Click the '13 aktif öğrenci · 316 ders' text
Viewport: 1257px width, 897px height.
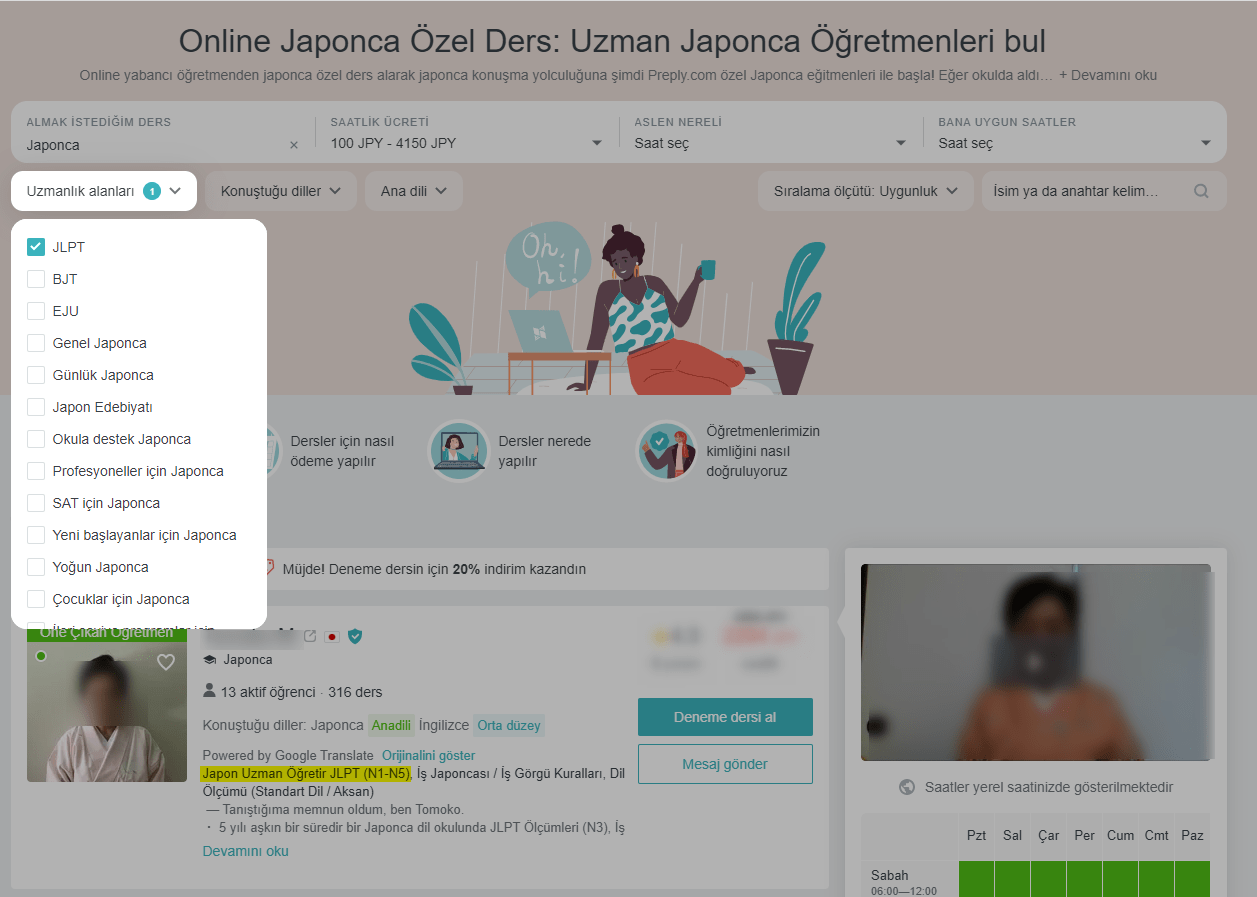pos(302,692)
